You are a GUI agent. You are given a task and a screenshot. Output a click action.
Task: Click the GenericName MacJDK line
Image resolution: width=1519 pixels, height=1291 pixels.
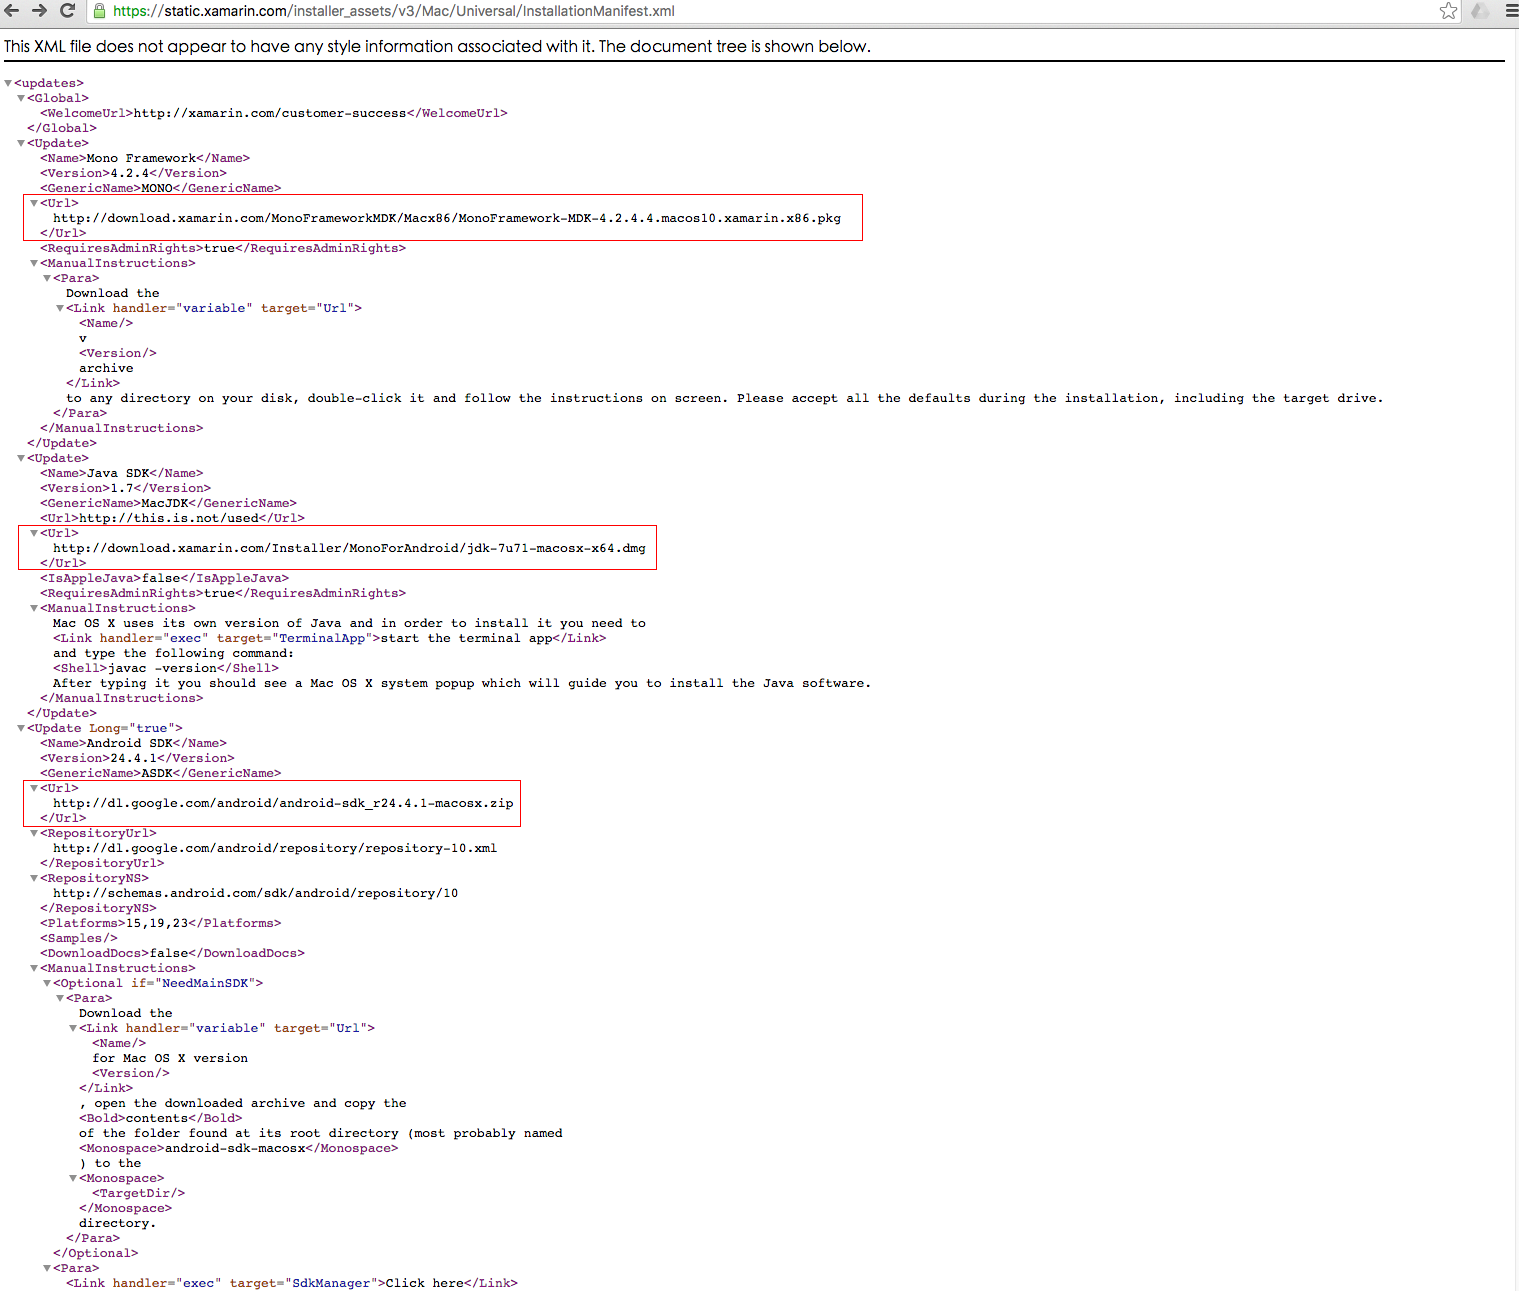pyautogui.click(x=168, y=504)
